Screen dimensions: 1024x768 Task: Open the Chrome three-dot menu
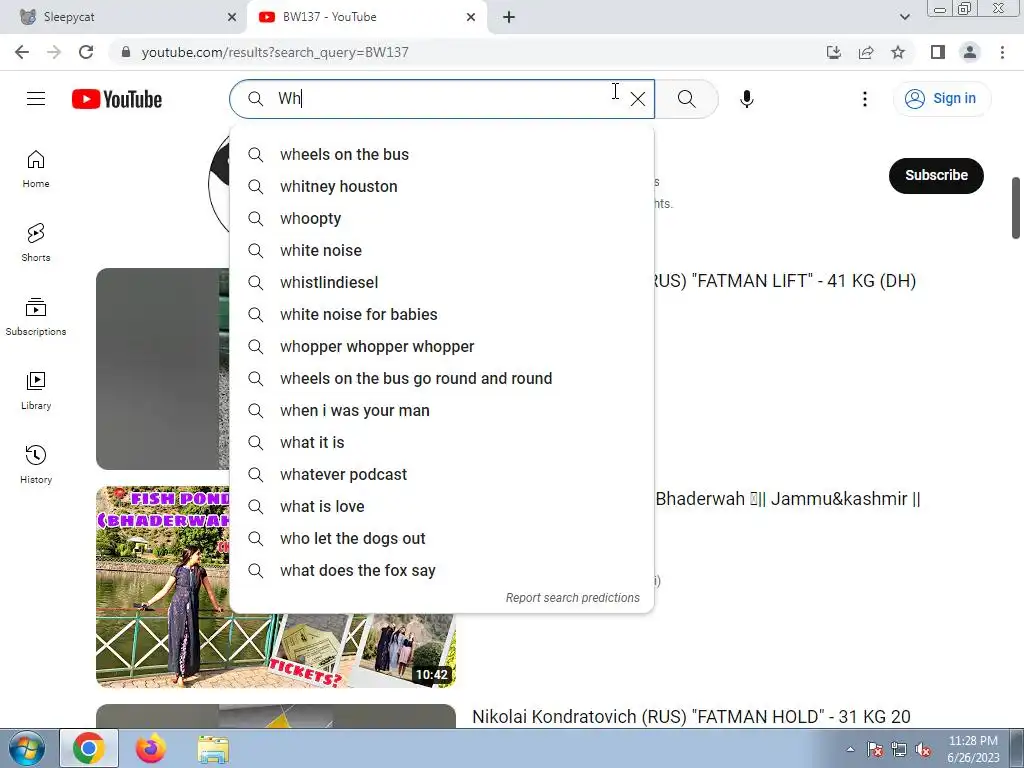point(1002,52)
